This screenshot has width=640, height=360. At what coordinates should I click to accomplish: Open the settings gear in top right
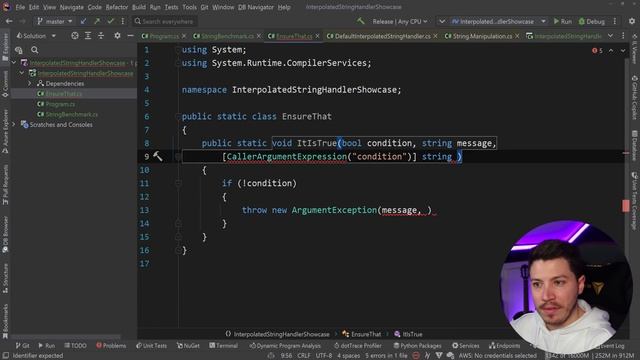coord(632,21)
